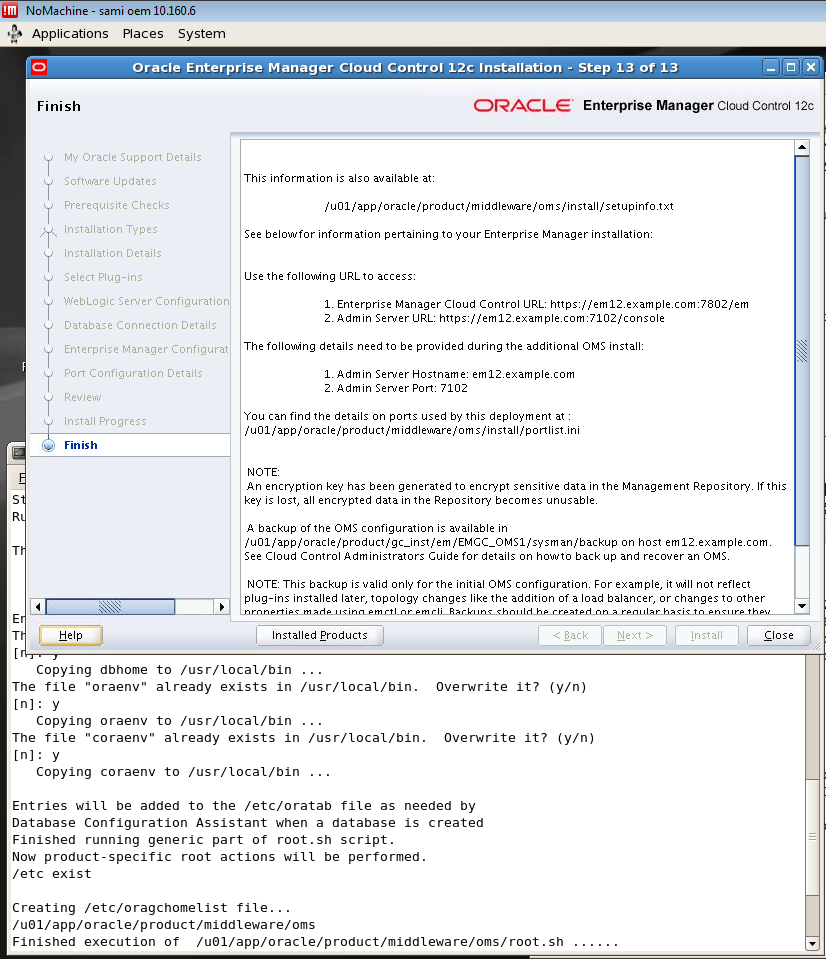Click step list scroll right arrow
826x959 pixels.
click(x=221, y=607)
